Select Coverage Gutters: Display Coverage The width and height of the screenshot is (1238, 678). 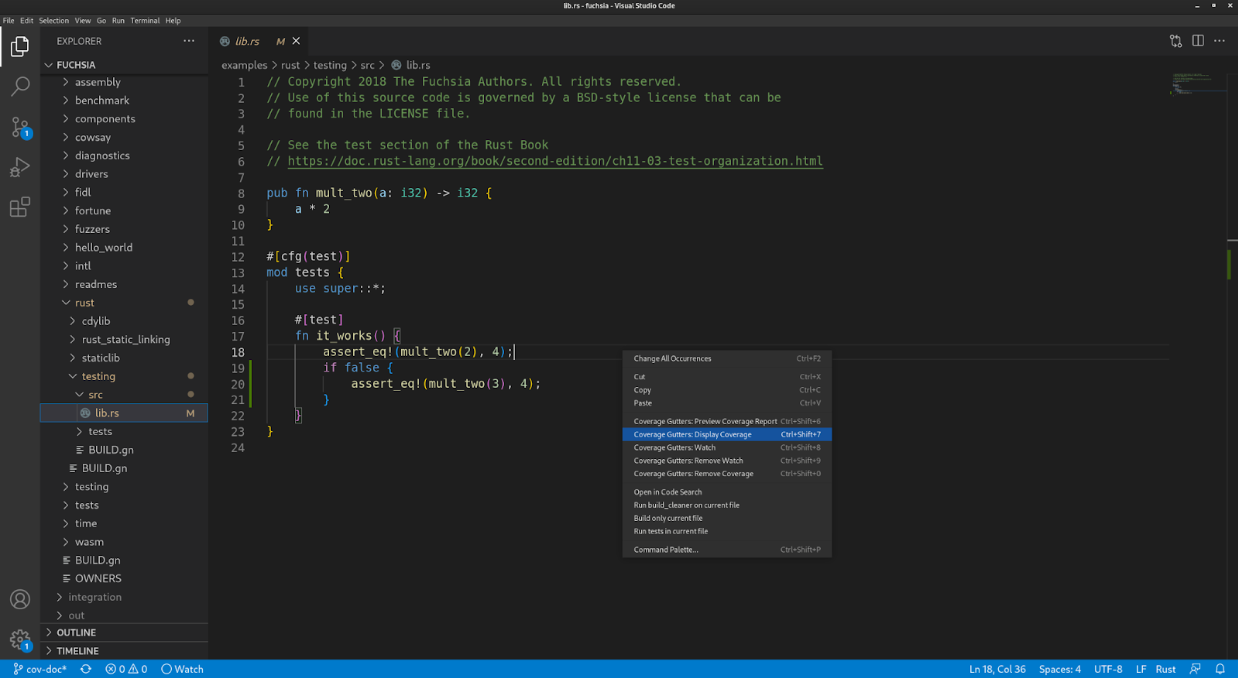[692, 435]
